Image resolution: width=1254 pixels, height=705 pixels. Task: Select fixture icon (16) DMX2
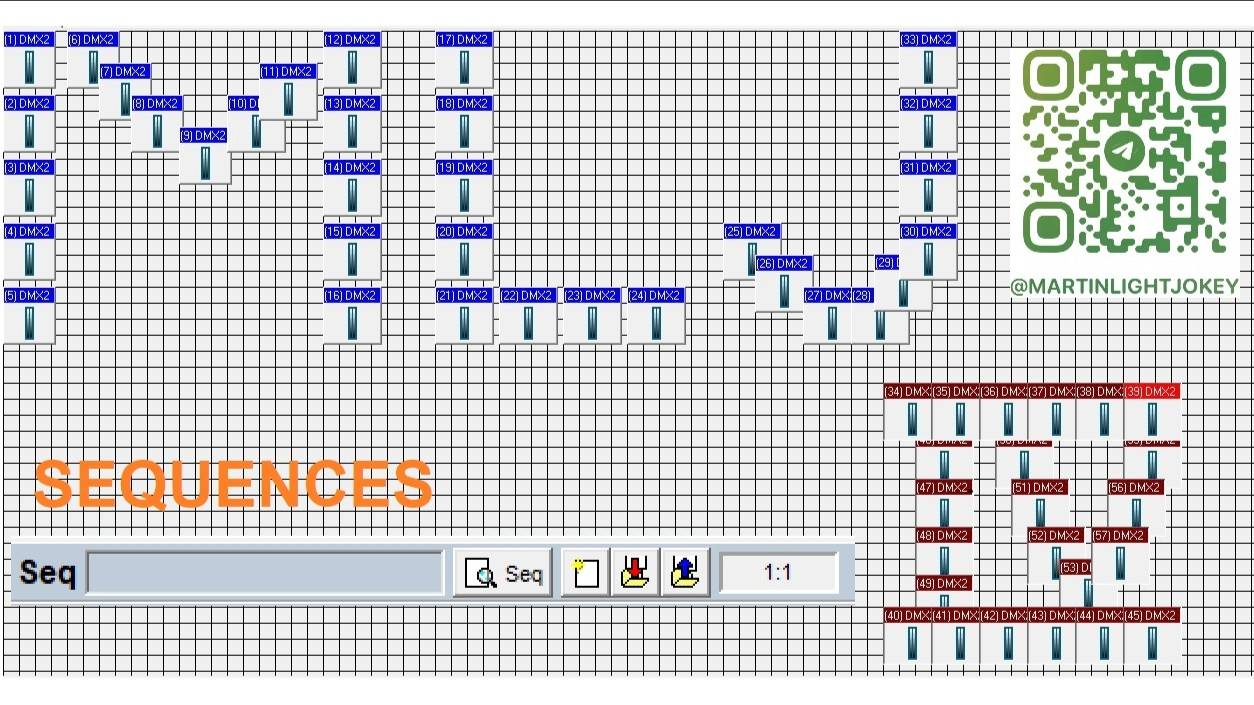[x=352, y=316]
